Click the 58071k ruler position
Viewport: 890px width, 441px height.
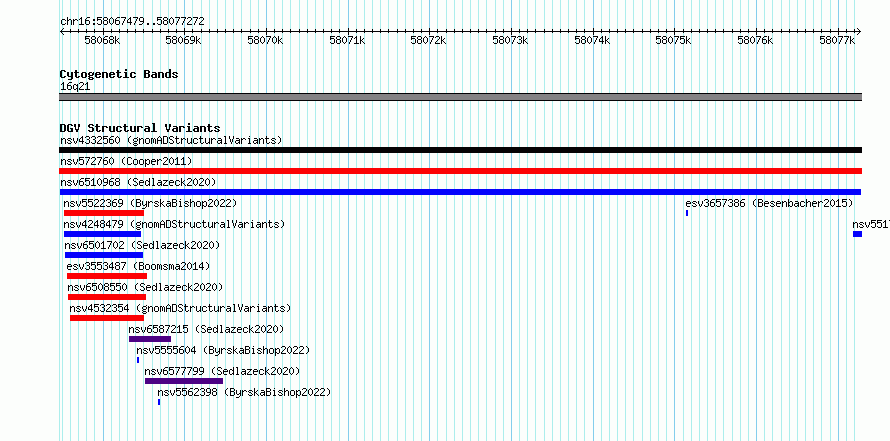[x=347, y=40]
